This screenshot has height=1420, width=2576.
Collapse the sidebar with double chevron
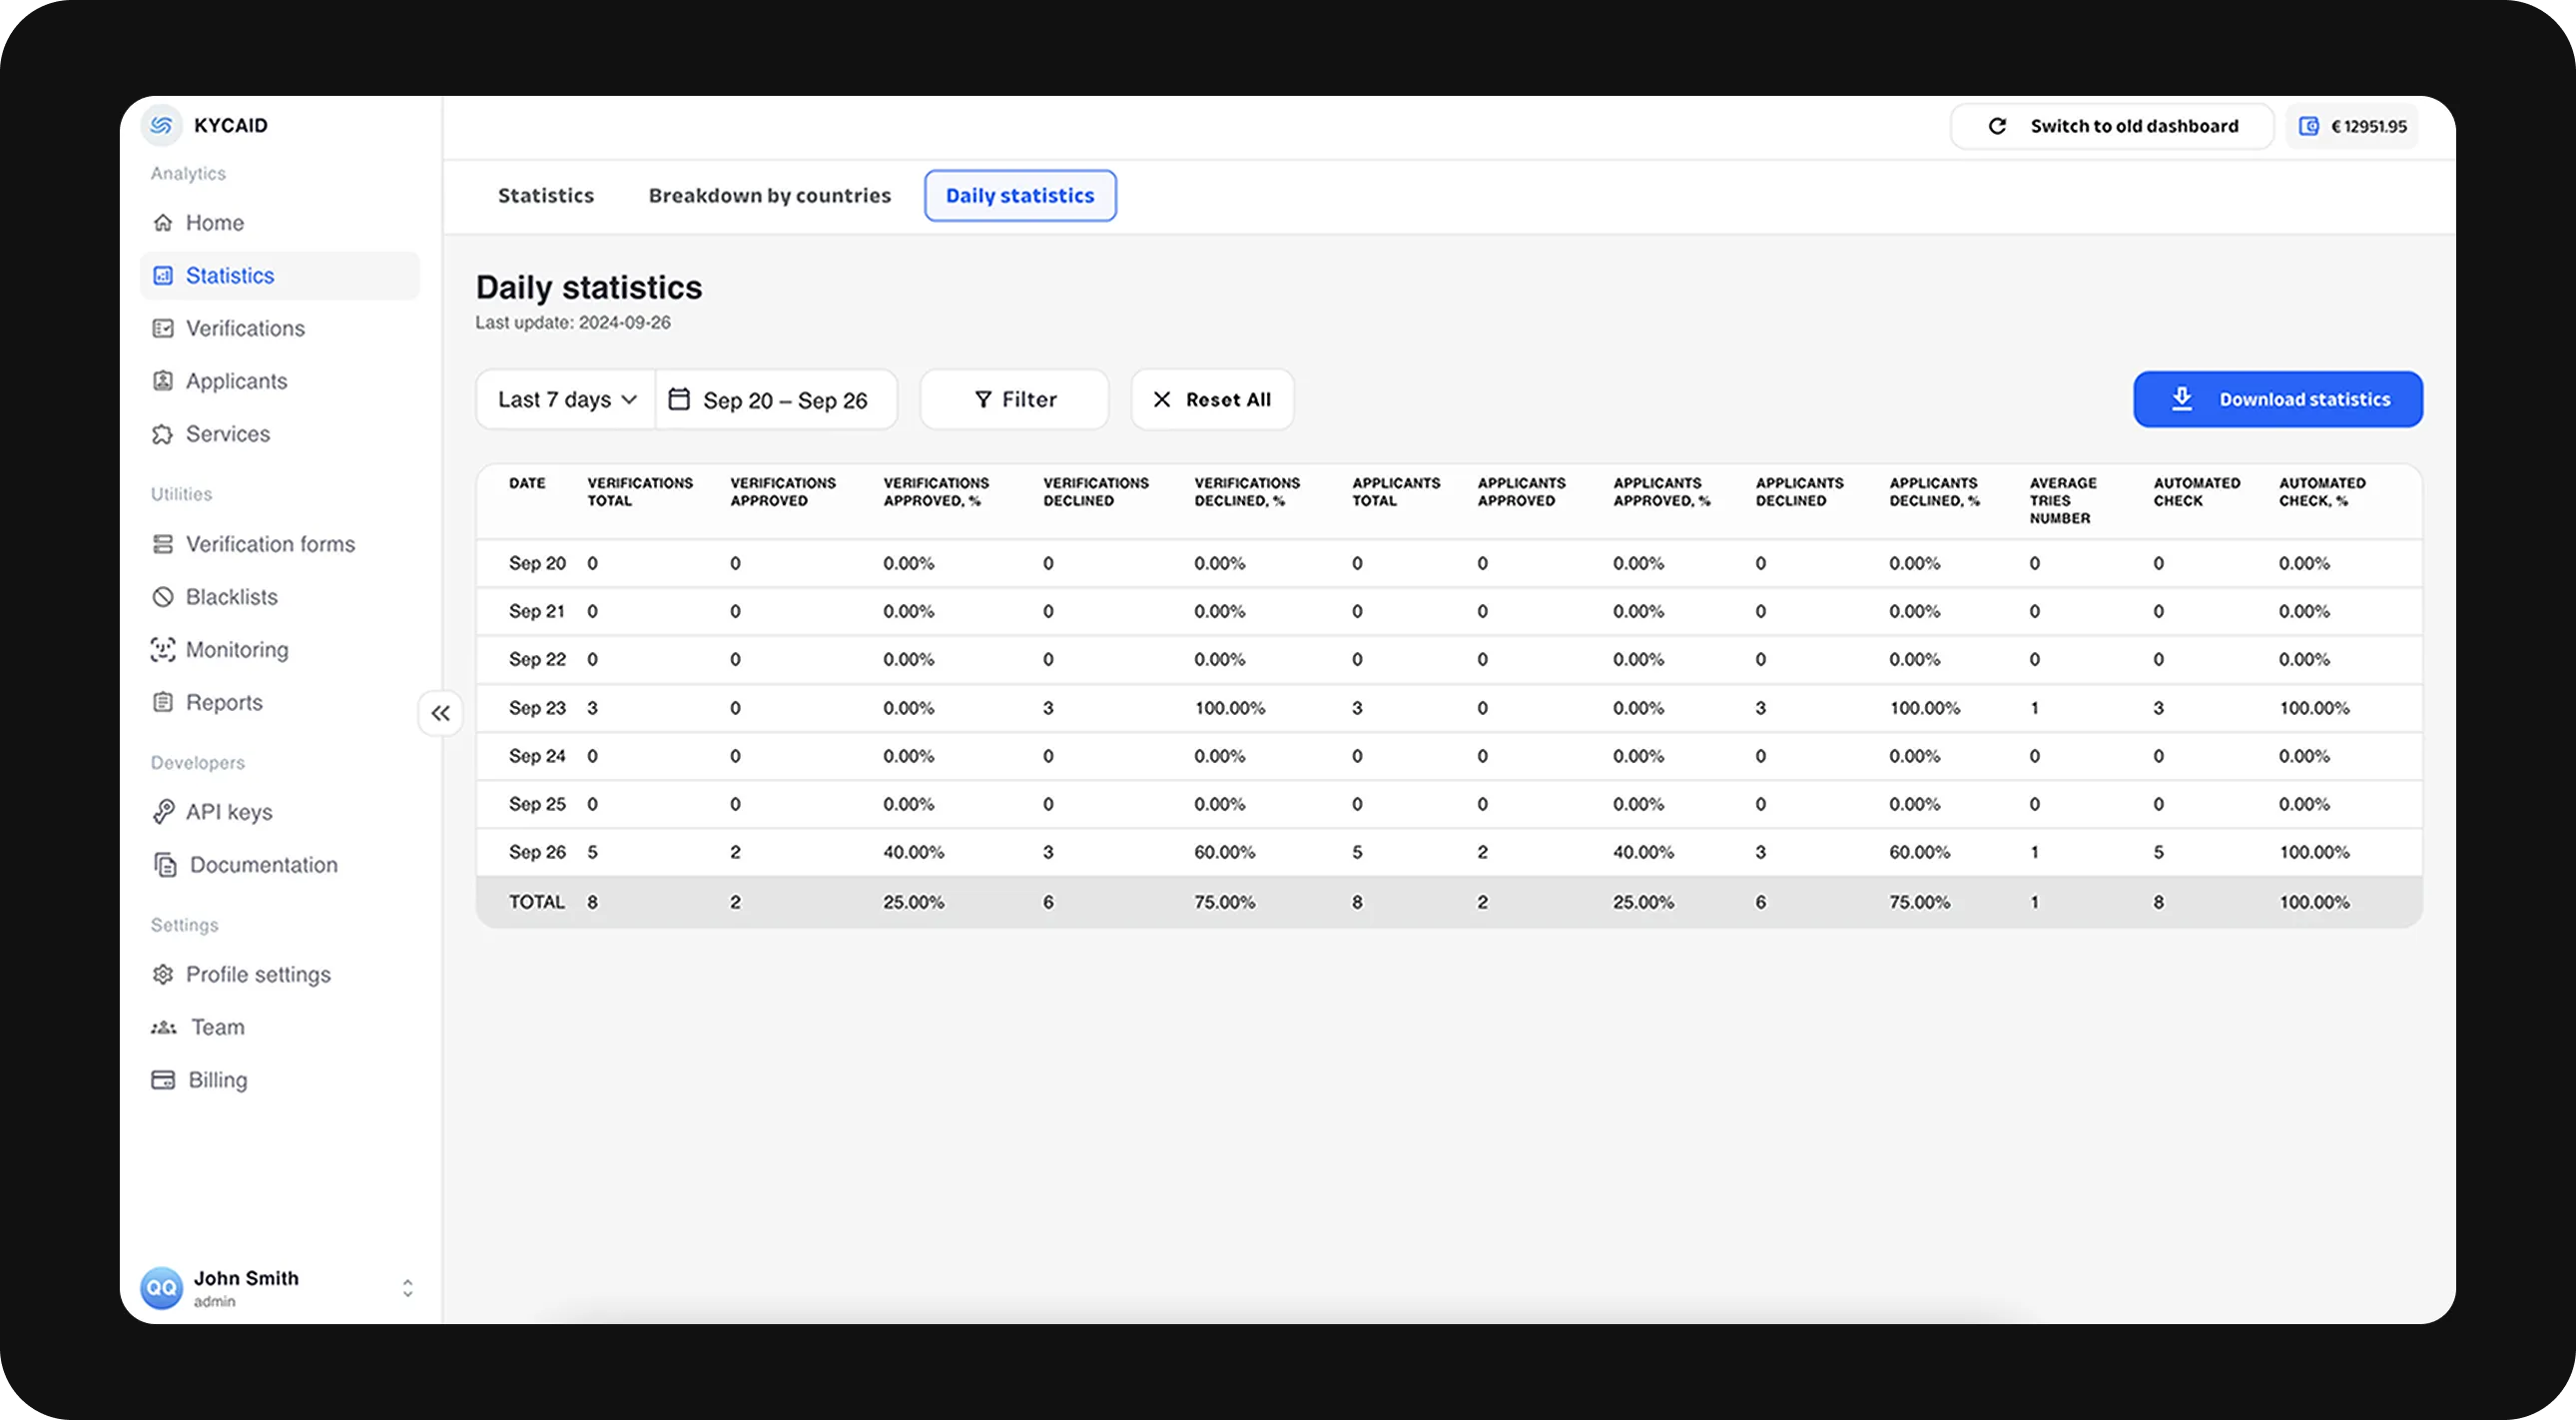pyautogui.click(x=441, y=713)
